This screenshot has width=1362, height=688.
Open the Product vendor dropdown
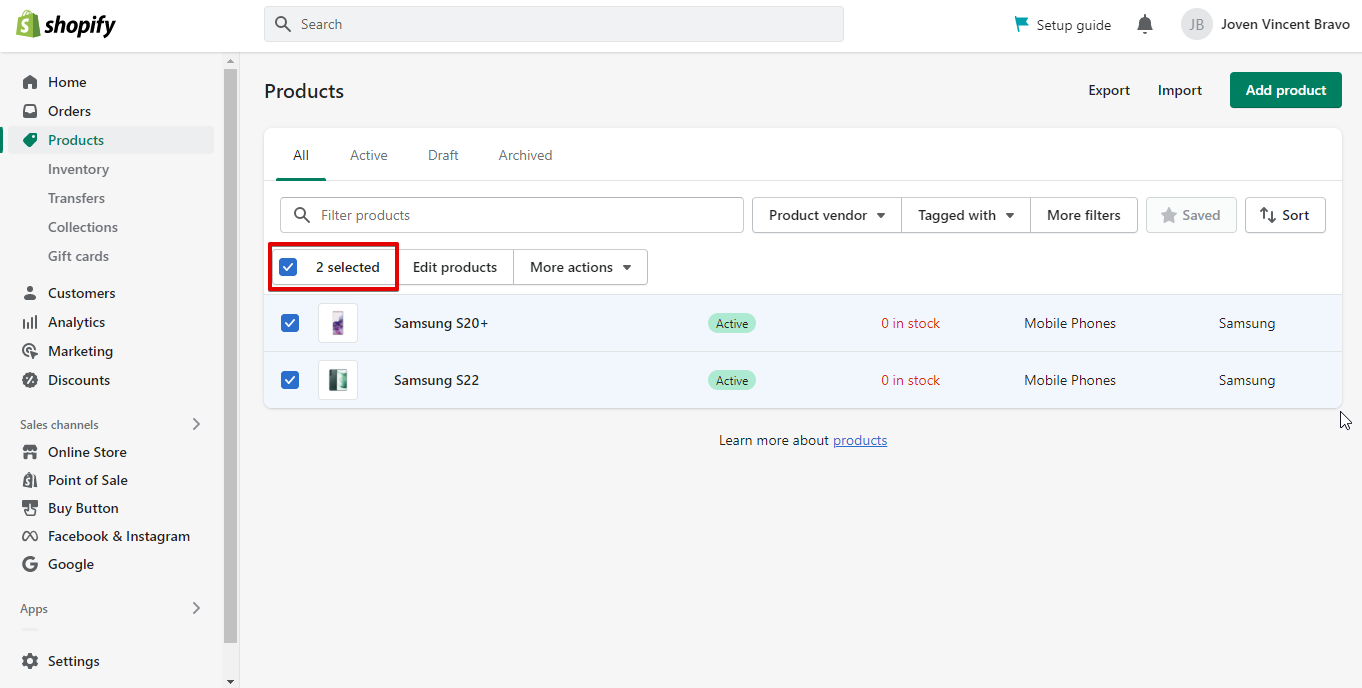[826, 215]
